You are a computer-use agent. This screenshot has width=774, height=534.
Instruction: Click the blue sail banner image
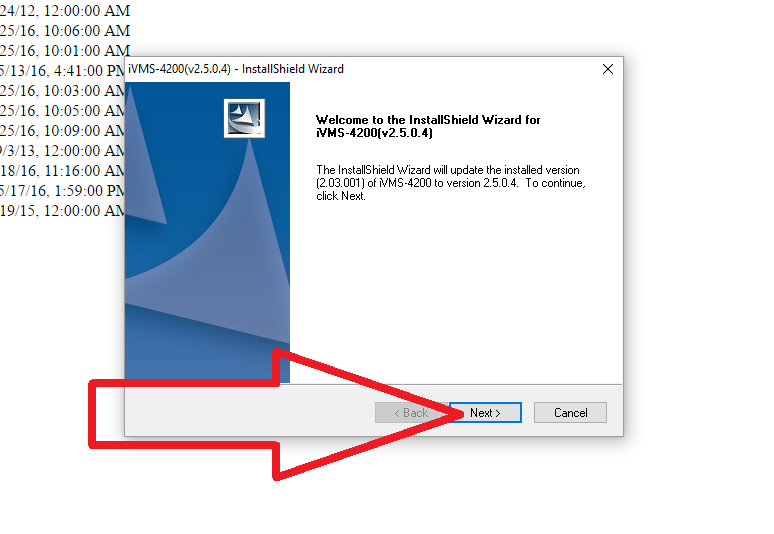[207, 232]
